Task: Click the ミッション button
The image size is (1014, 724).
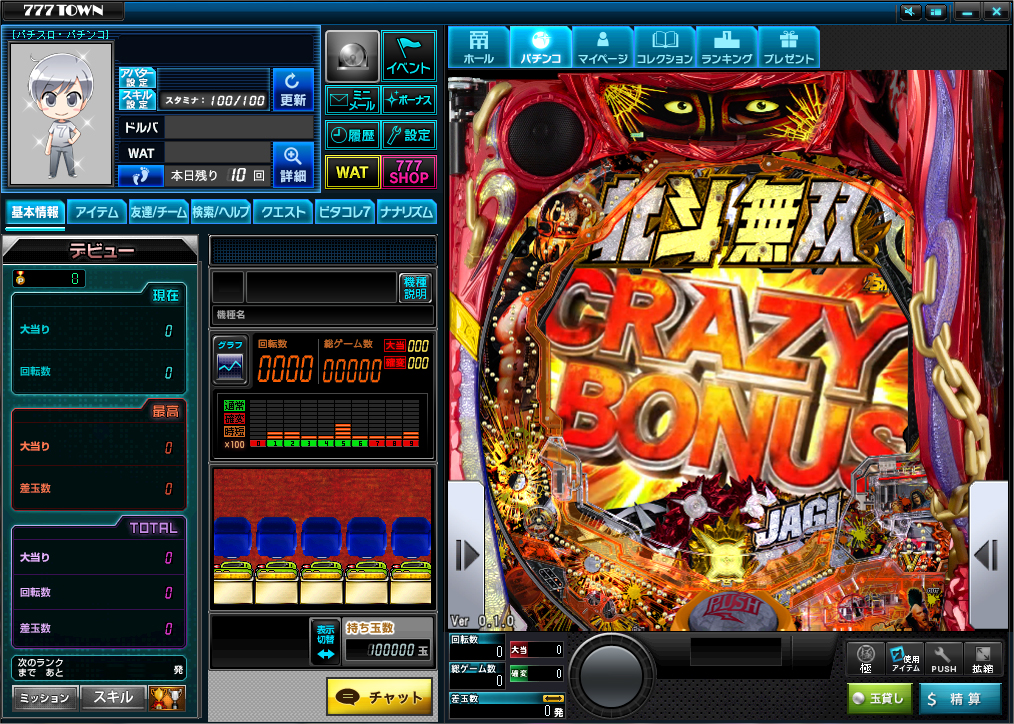Action: [x=45, y=698]
